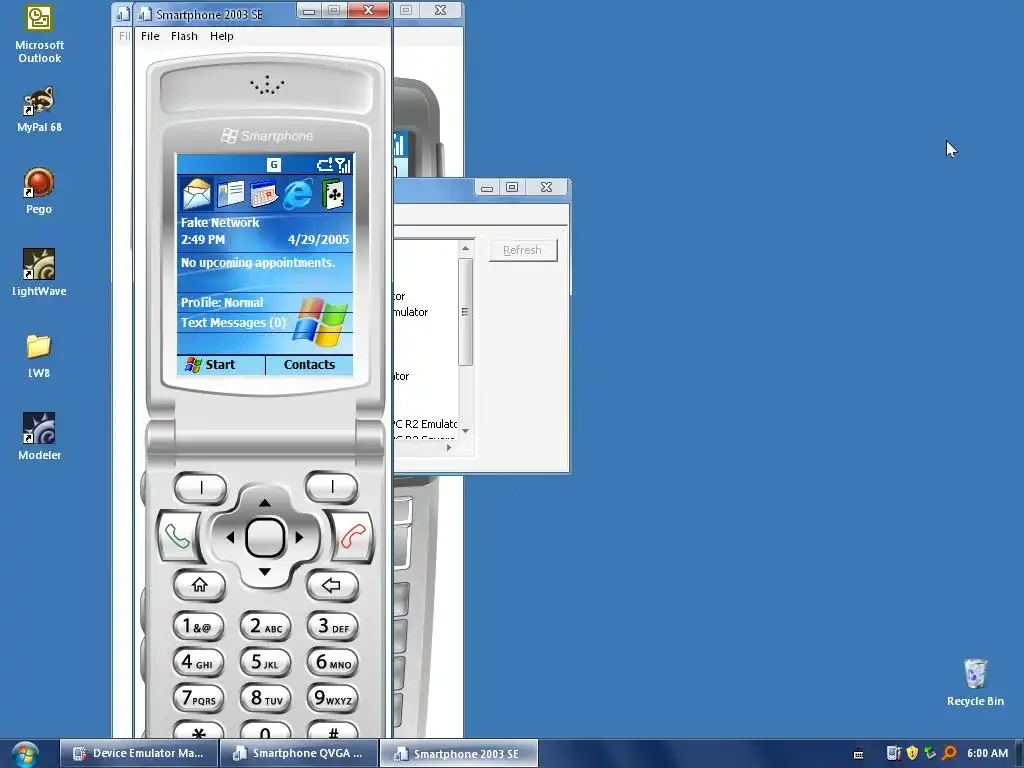
Task: Select 'No upcoming appointments.' line
Action: tap(258, 263)
